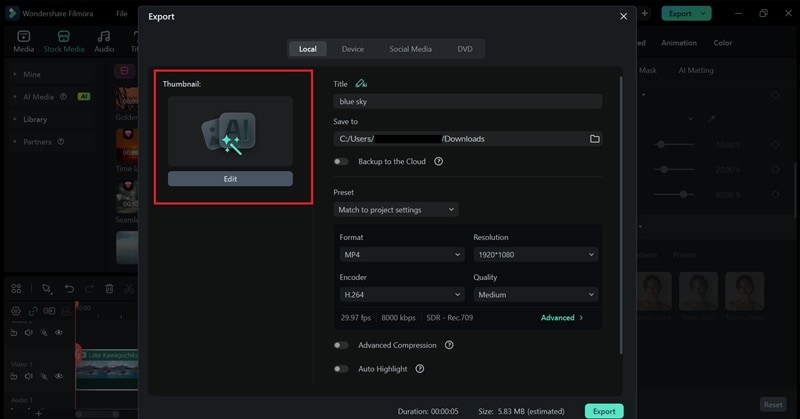Click the Undo arrow in timeline toolbar

point(69,288)
